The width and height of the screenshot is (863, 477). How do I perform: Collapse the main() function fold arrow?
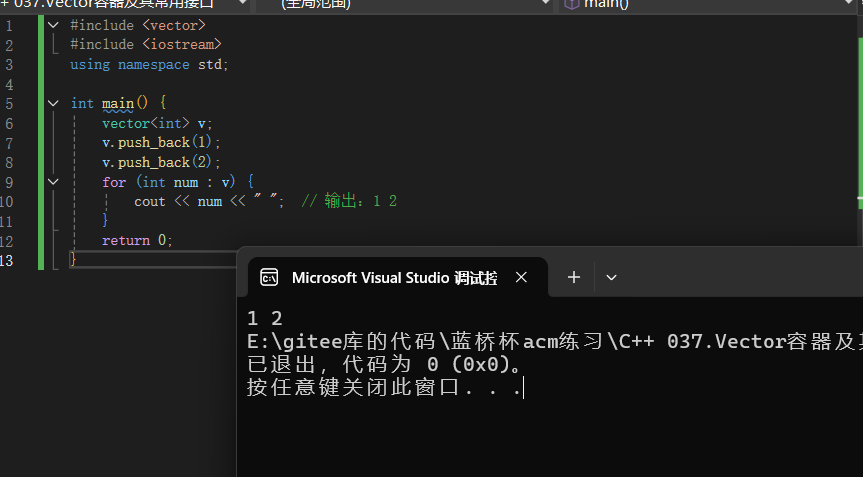(53, 103)
